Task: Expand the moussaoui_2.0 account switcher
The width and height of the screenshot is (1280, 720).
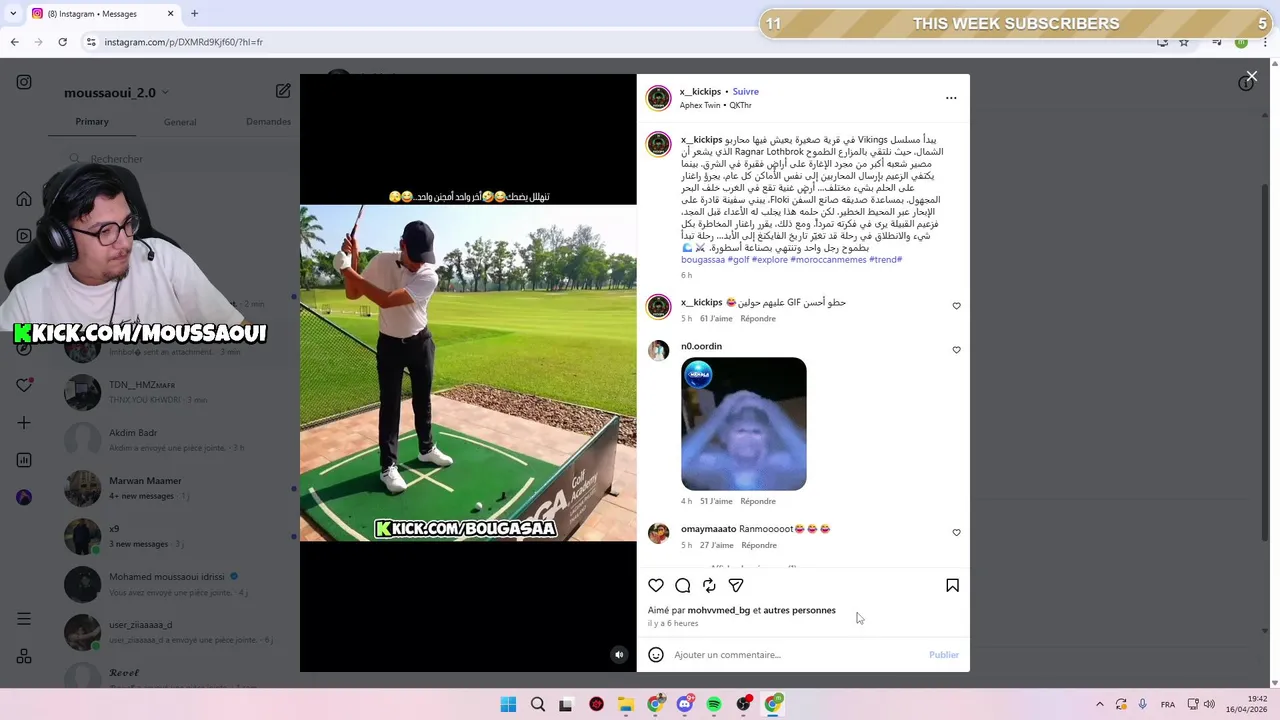Action: 116,92
